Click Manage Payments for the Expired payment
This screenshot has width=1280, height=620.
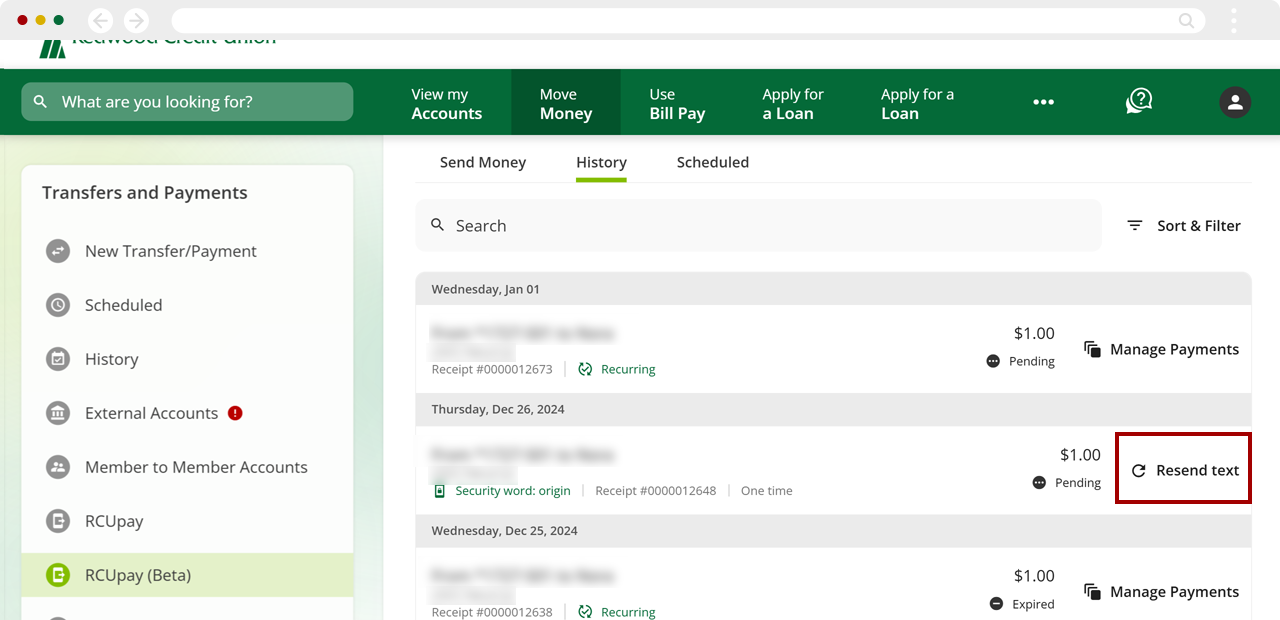(1161, 592)
